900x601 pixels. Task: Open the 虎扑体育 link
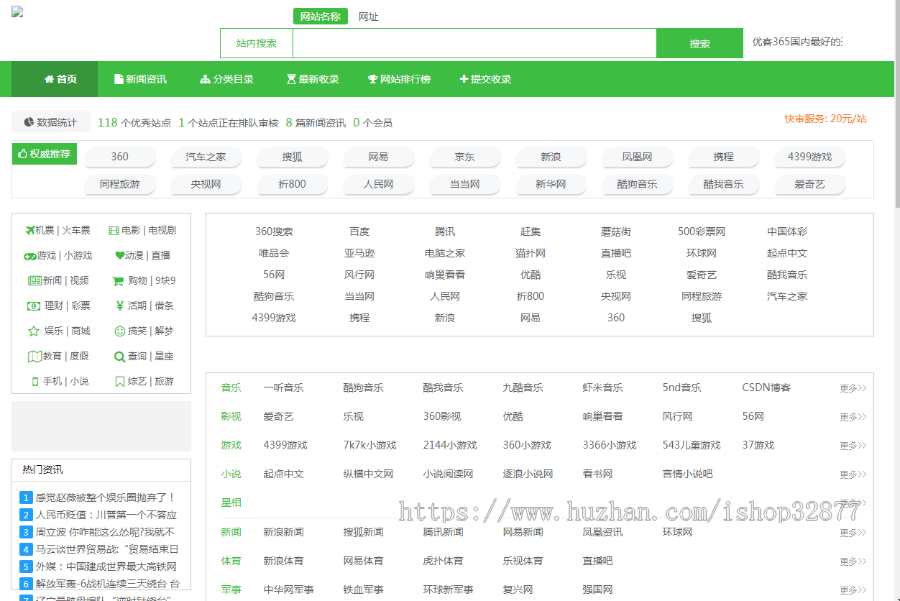click(443, 561)
